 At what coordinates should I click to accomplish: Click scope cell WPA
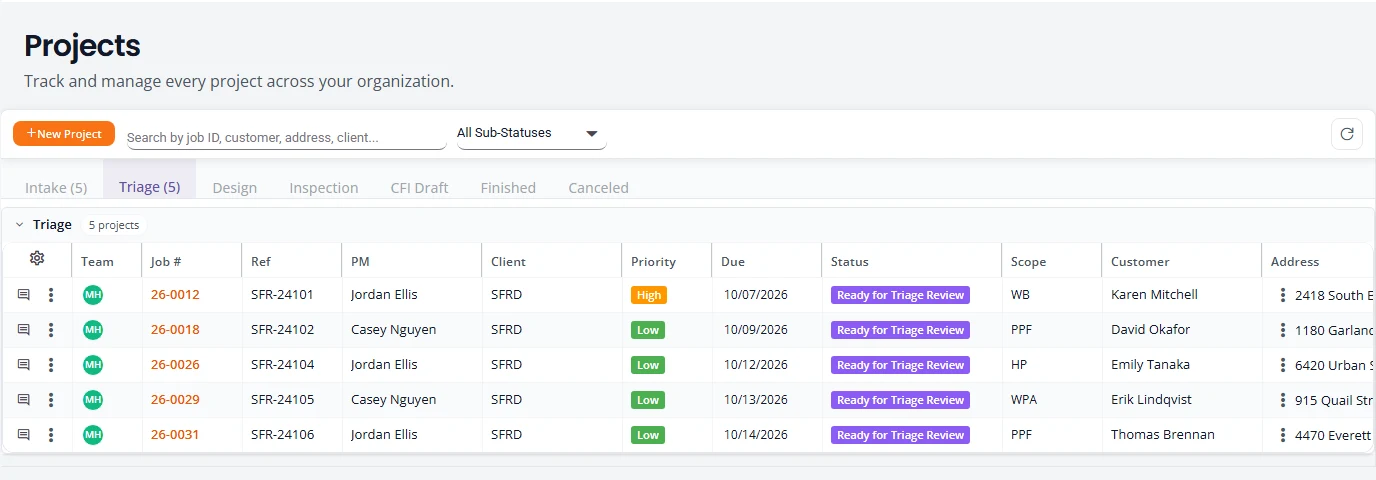pyautogui.click(x=1025, y=400)
